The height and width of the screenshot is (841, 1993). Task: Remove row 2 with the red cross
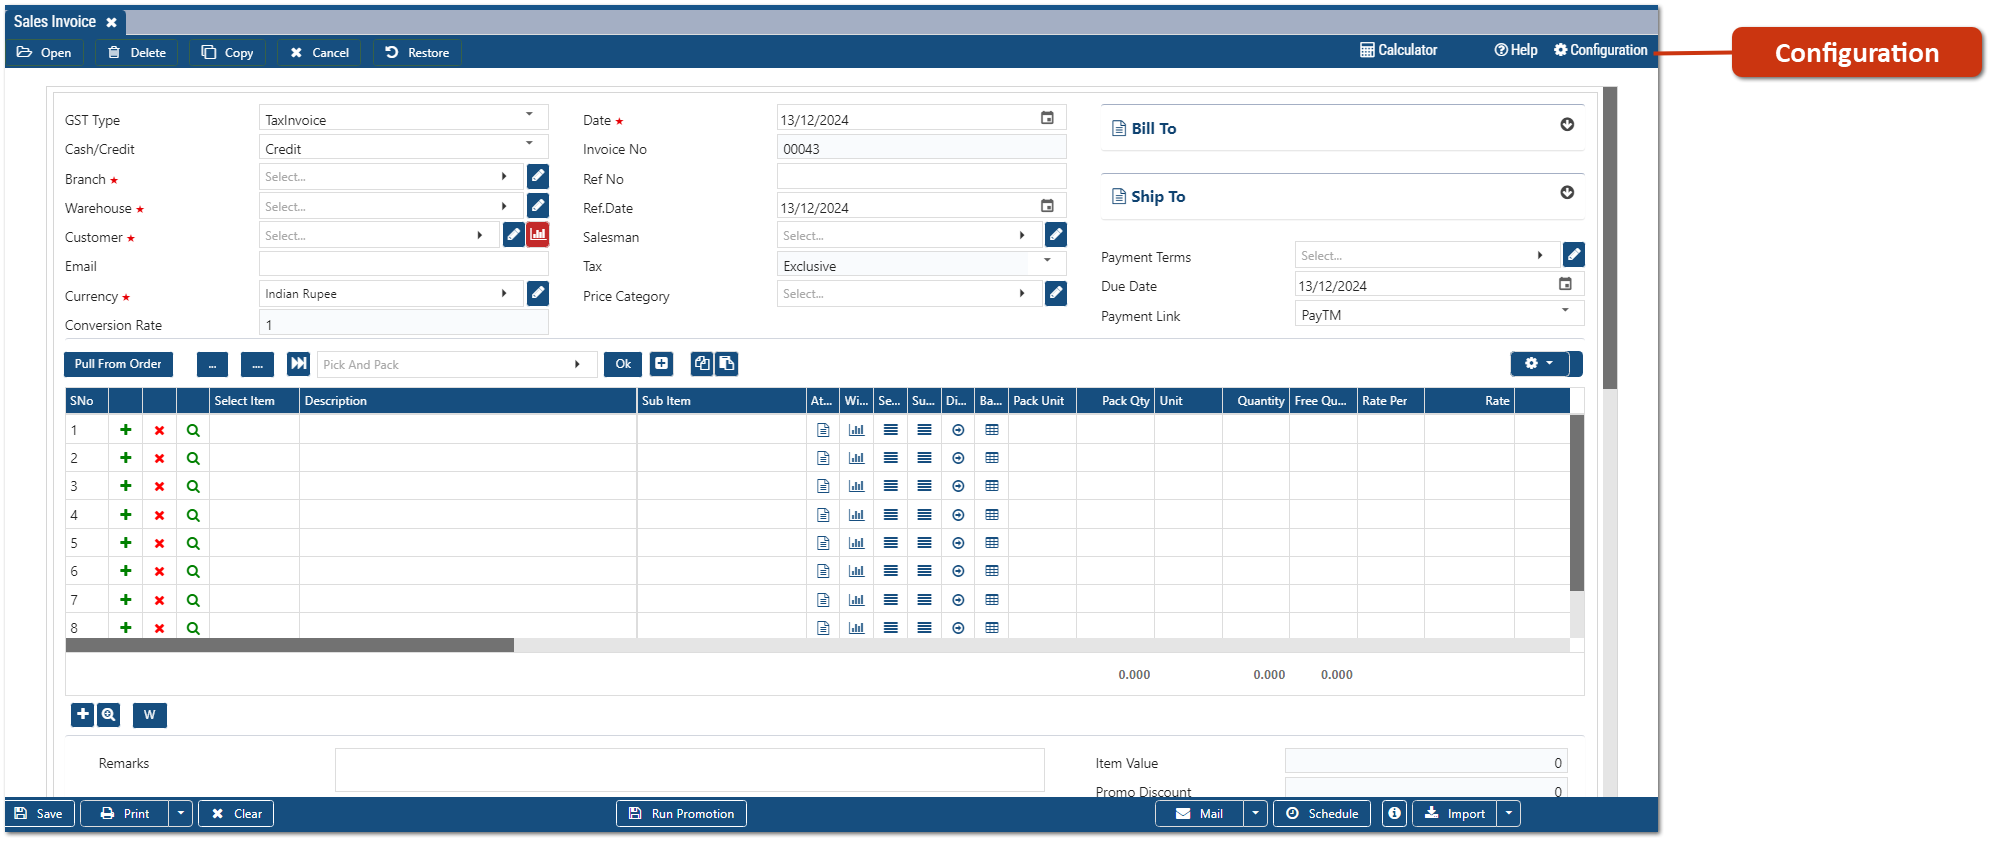pyautogui.click(x=159, y=458)
